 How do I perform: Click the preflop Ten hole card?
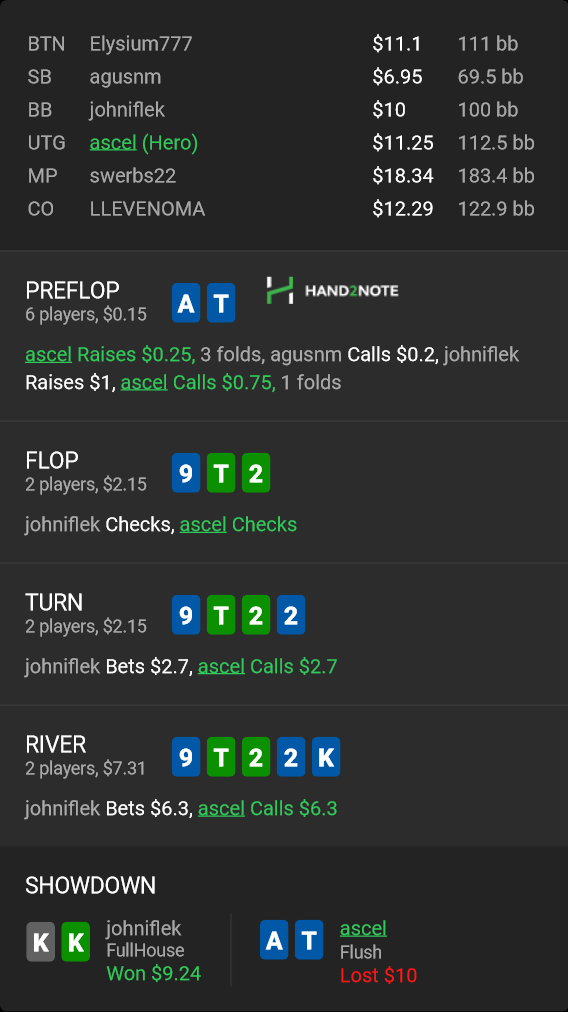pyautogui.click(x=221, y=303)
